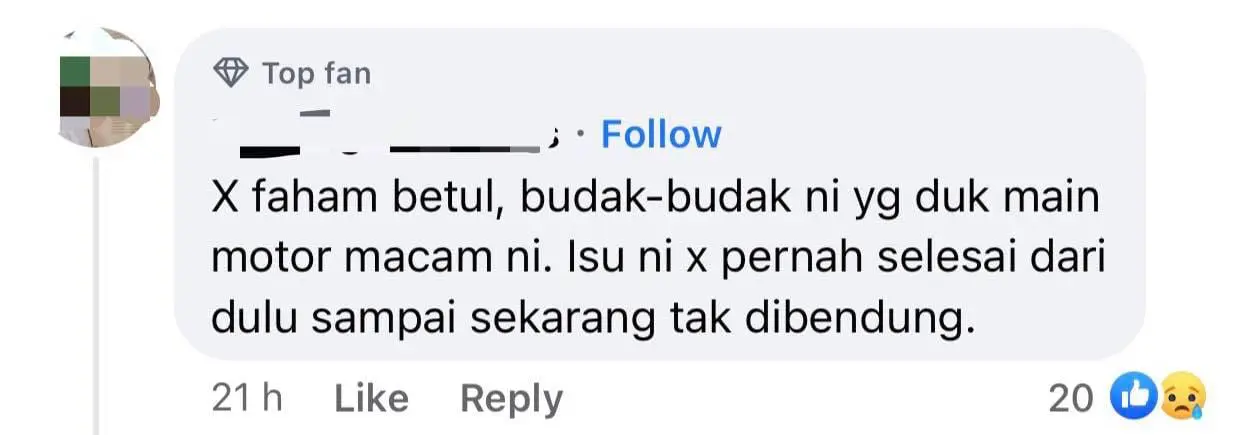Click the blue thumbs-up reaction icon
1242x435 pixels.
click(x=1130, y=399)
